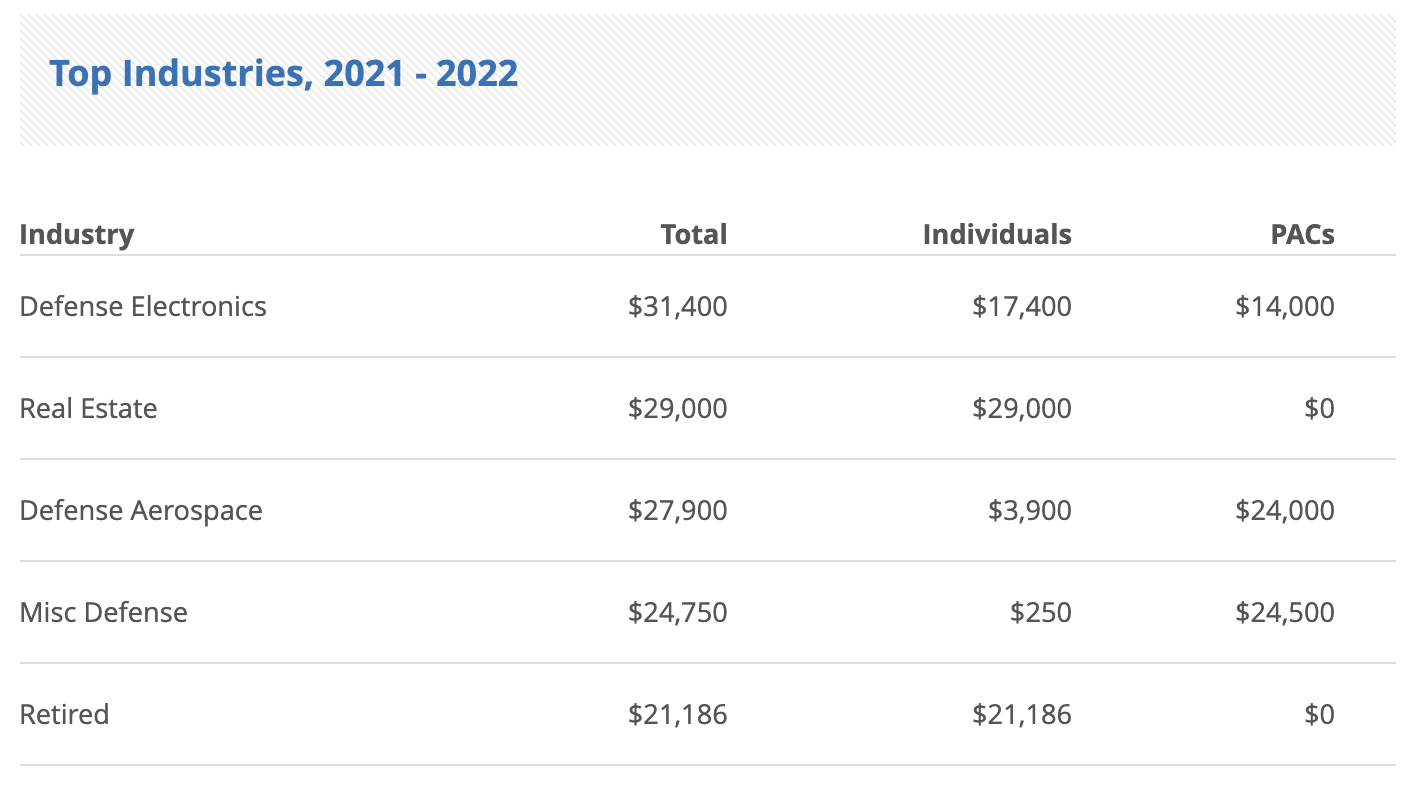
Task: Click Defense Electronics individuals amount $17,400
Action: (x=1021, y=306)
